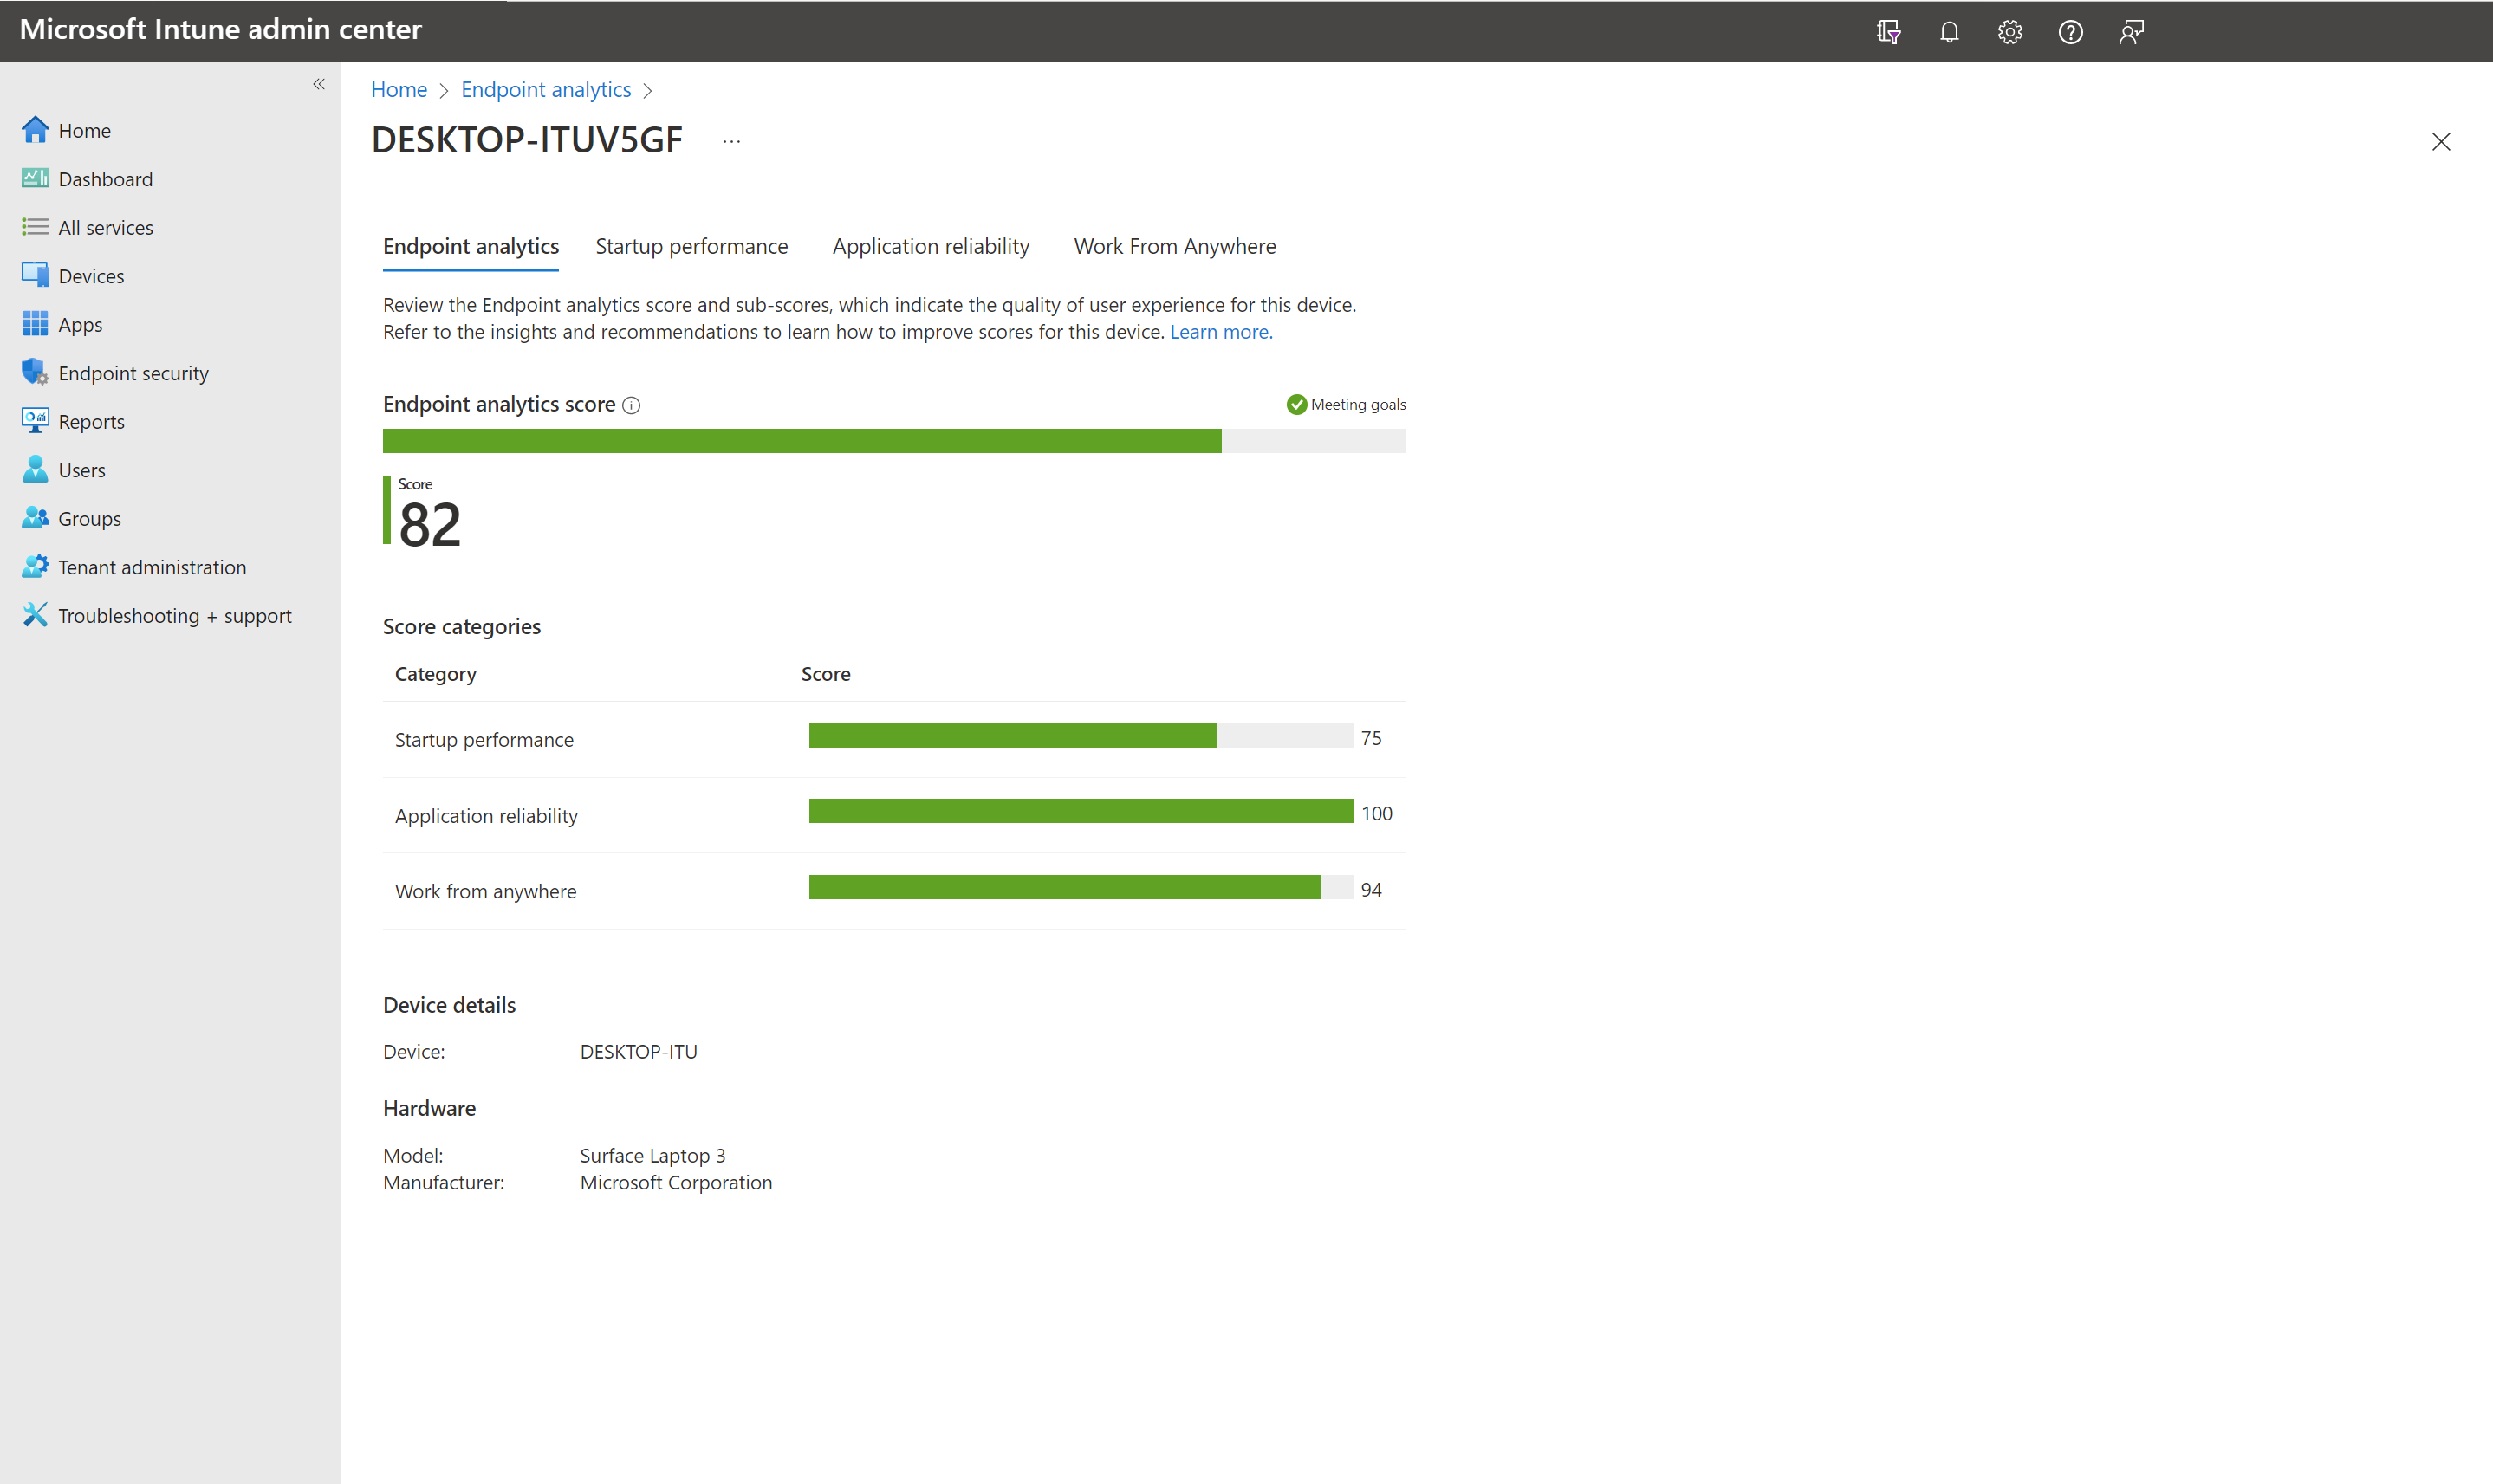Click the directory and subscription filter icon
Image resolution: width=2493 pixels, height=1484 pixels.
(x=1888, y=32)
